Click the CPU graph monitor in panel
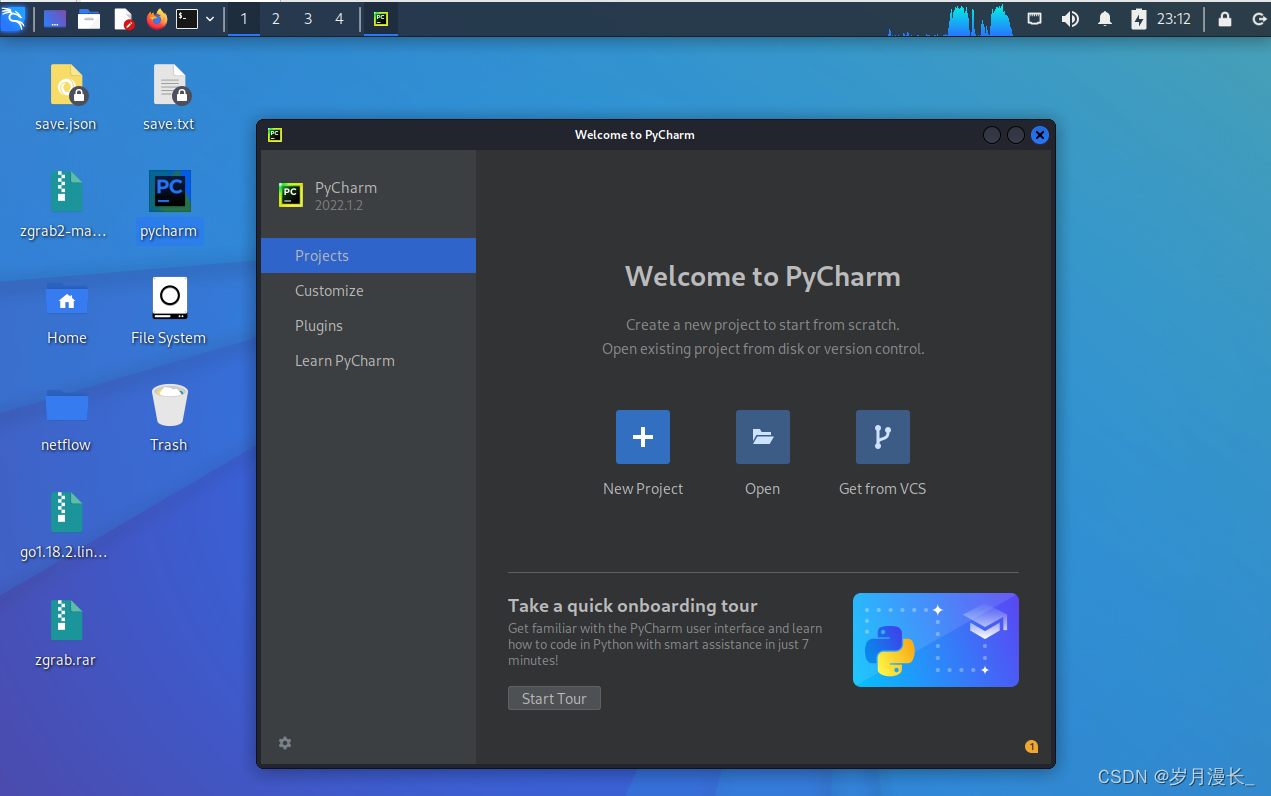The image size is (1271, 796). click(951, 19)
